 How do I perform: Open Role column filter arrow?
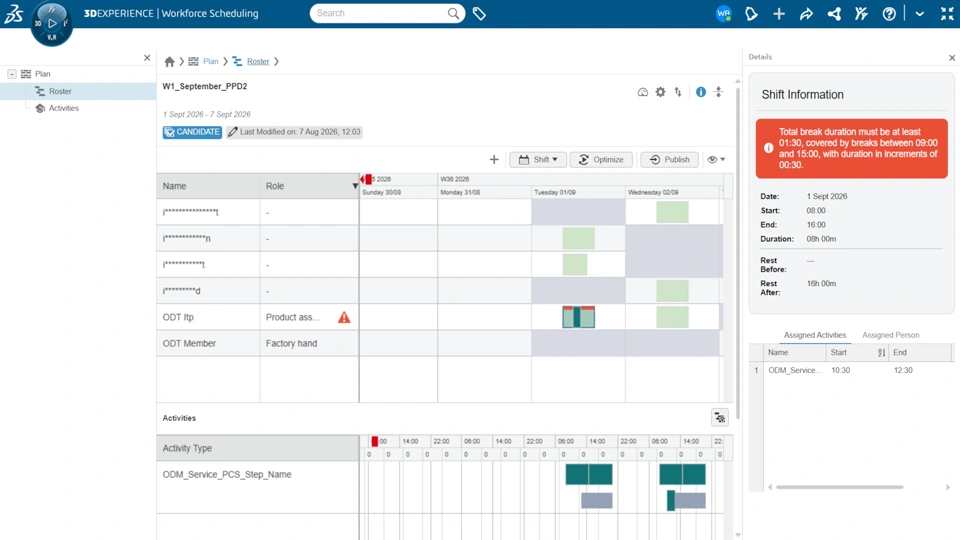click(354, 186)
